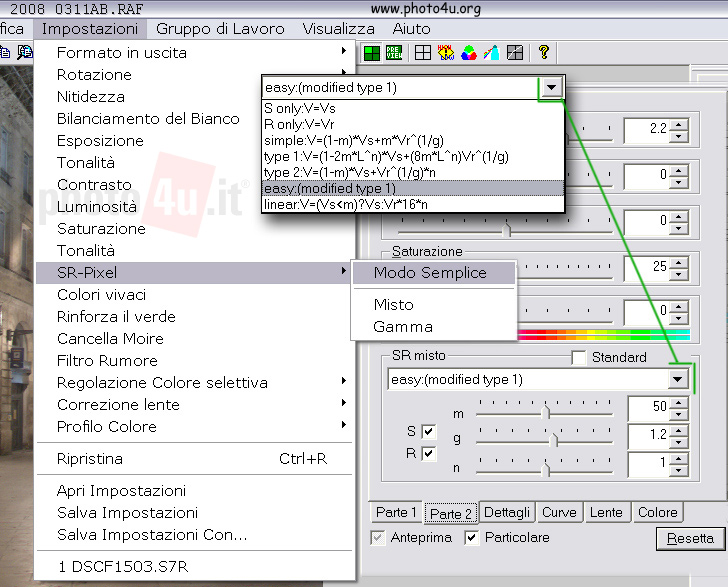
Task: Open the RGB color circles icon
Action: tap(468, 53)
